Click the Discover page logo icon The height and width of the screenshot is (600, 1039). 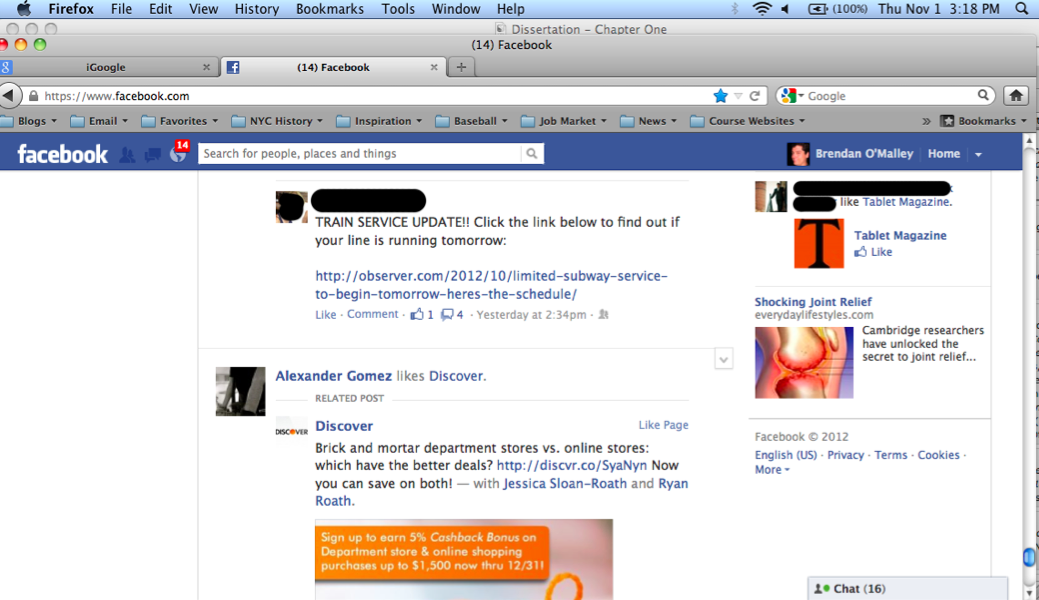click(292, 432)
